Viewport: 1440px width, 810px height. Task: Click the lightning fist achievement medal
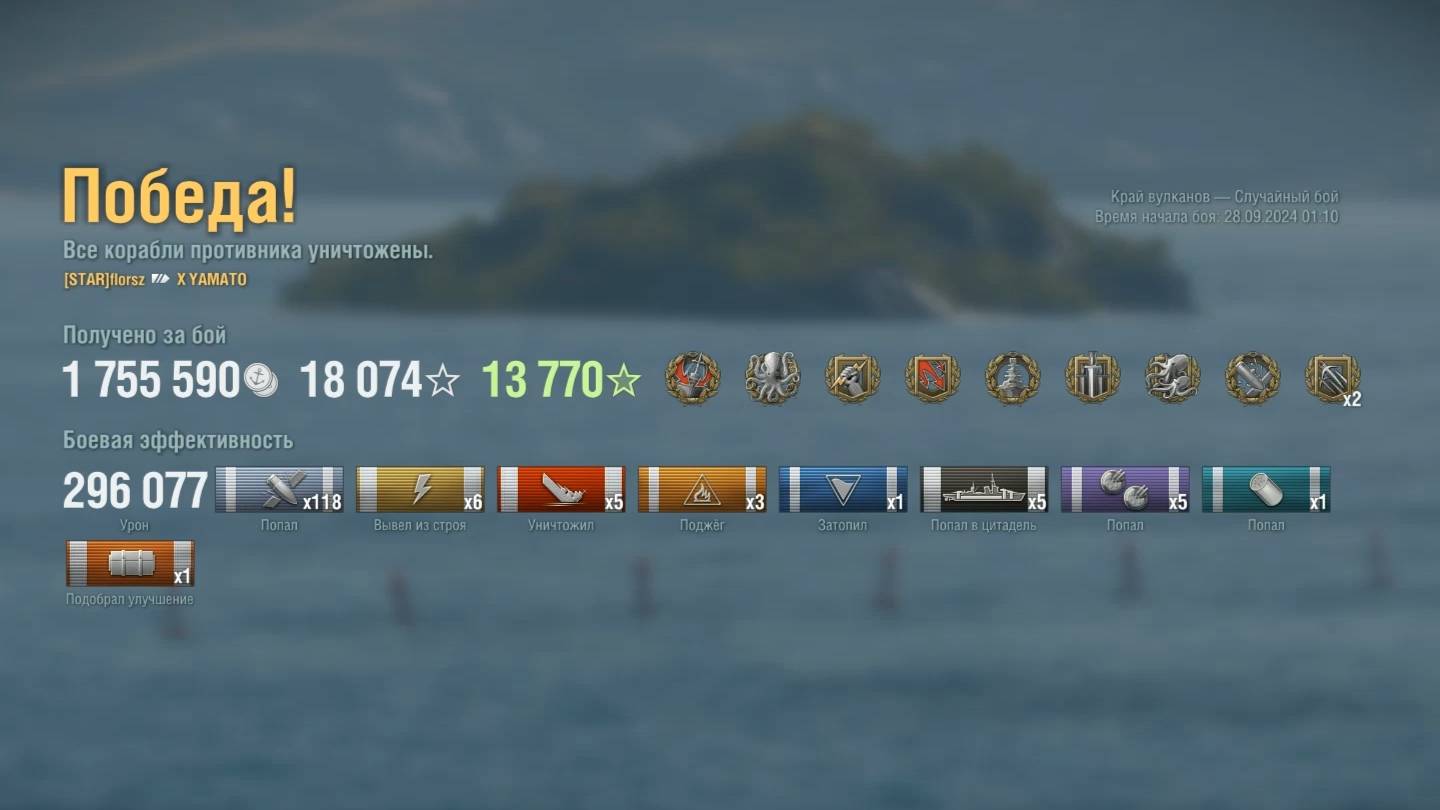[x=852, y=378]
